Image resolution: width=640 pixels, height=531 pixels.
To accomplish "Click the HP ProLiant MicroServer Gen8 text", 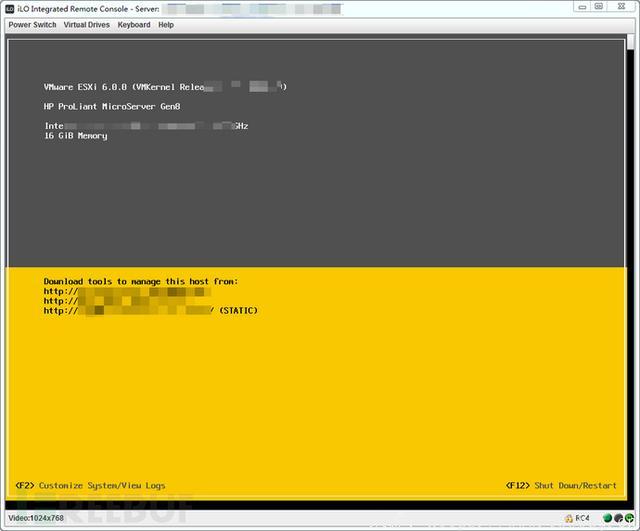I will point(112,107).
